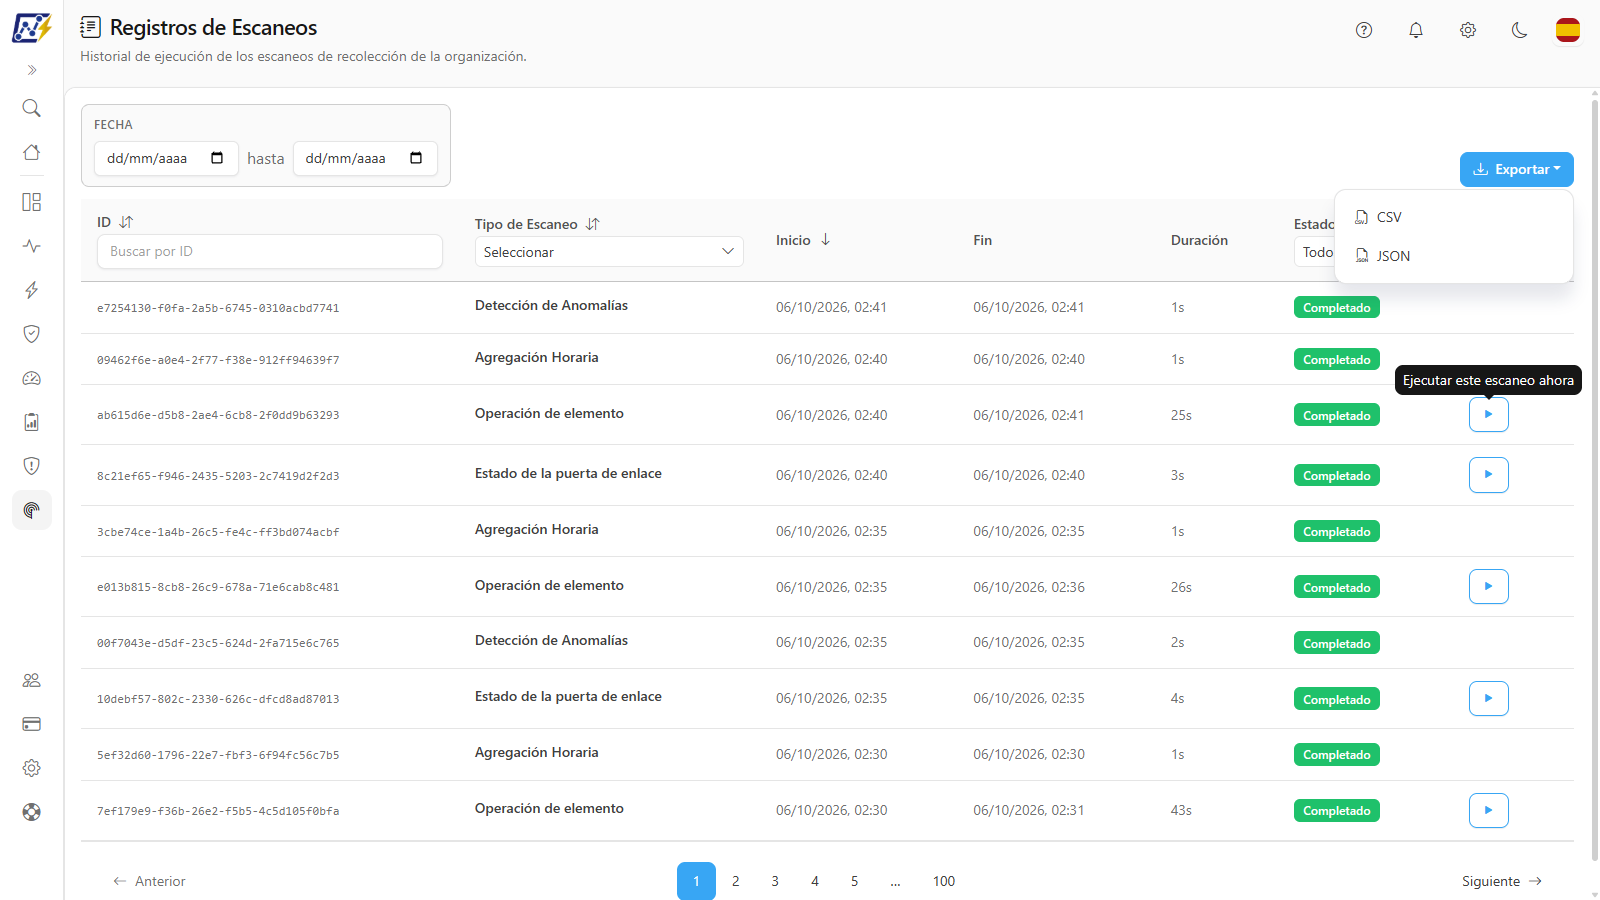Open top bar settings gear icon
This screenshot has height=900, width=1600.
tap(1468, 30)
